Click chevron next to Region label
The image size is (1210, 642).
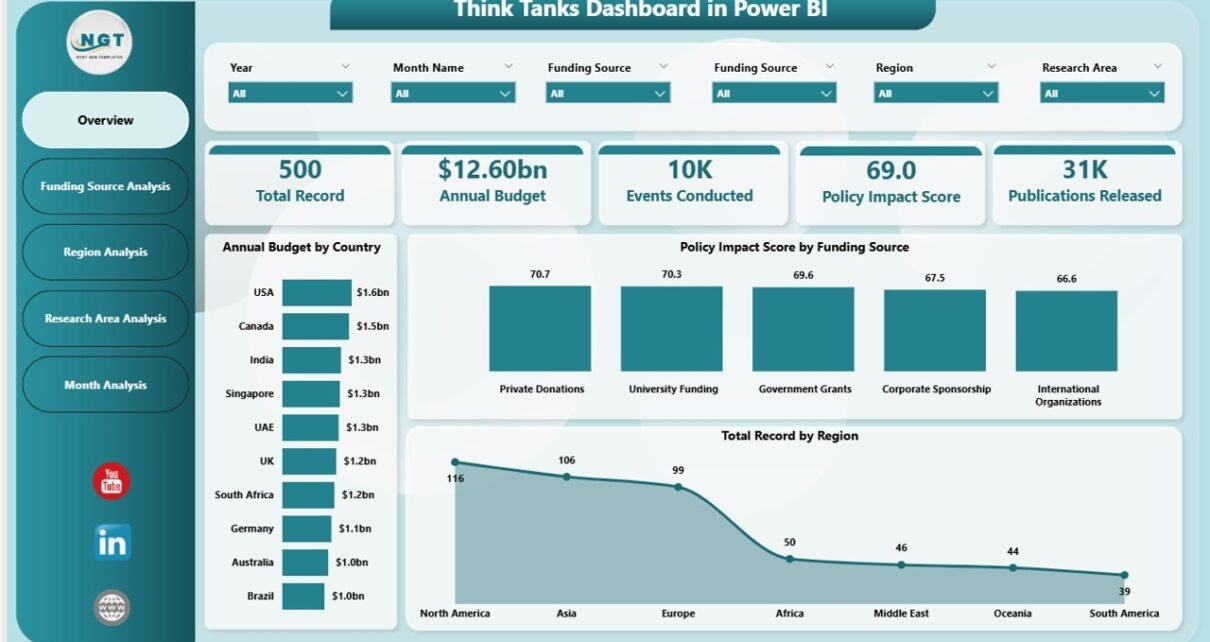click(991, 67)
